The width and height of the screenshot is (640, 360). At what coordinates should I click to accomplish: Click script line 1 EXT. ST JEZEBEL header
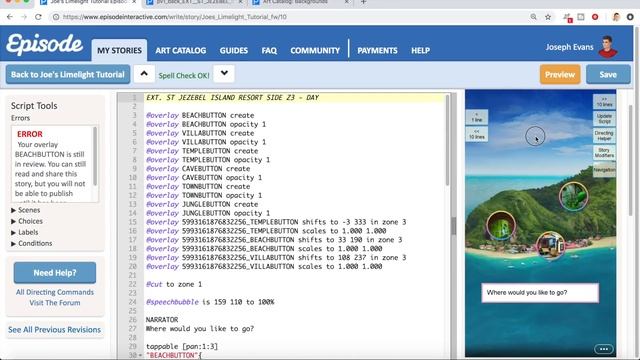[x=232, y=98]
